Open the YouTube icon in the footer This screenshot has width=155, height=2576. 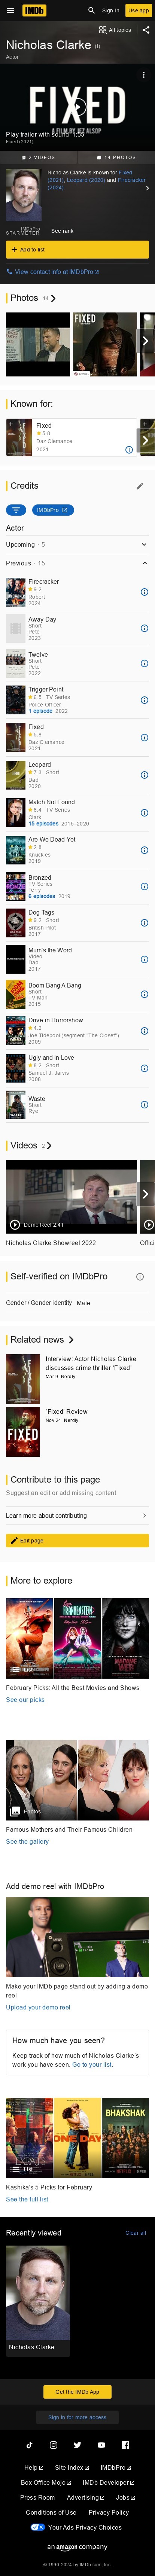101,2445
